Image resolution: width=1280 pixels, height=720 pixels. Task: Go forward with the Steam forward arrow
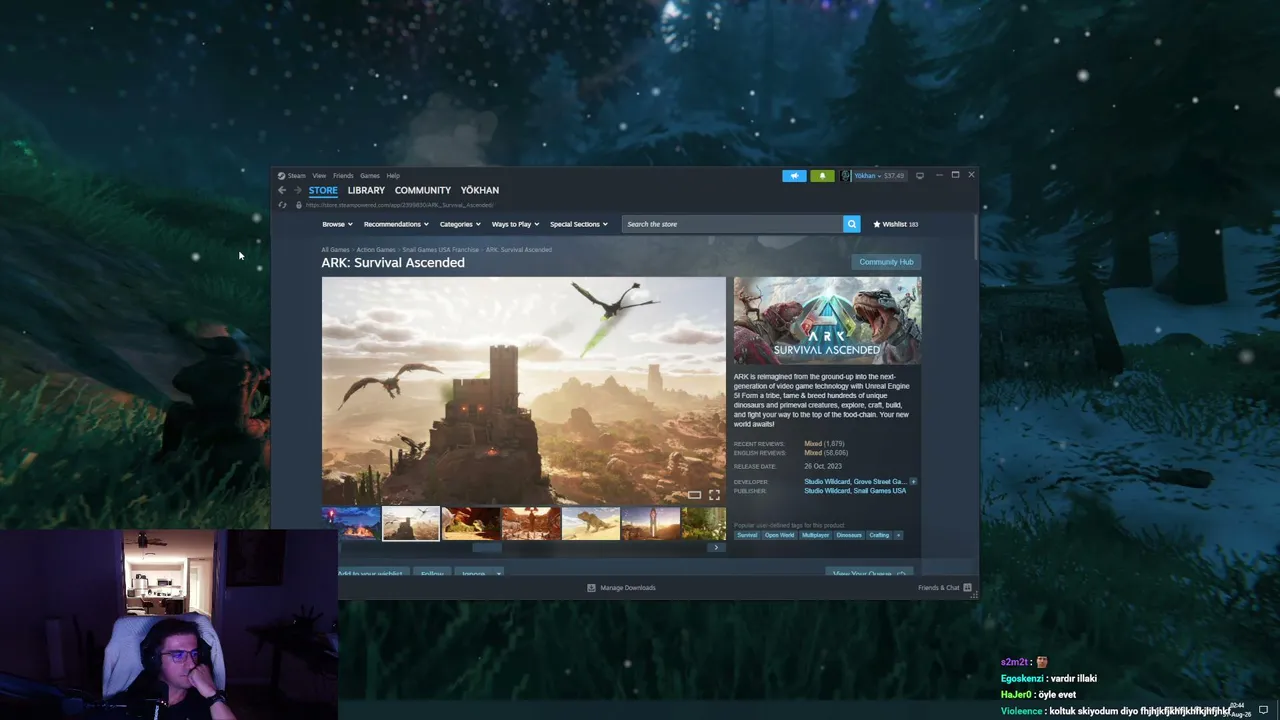pos(297,190)
